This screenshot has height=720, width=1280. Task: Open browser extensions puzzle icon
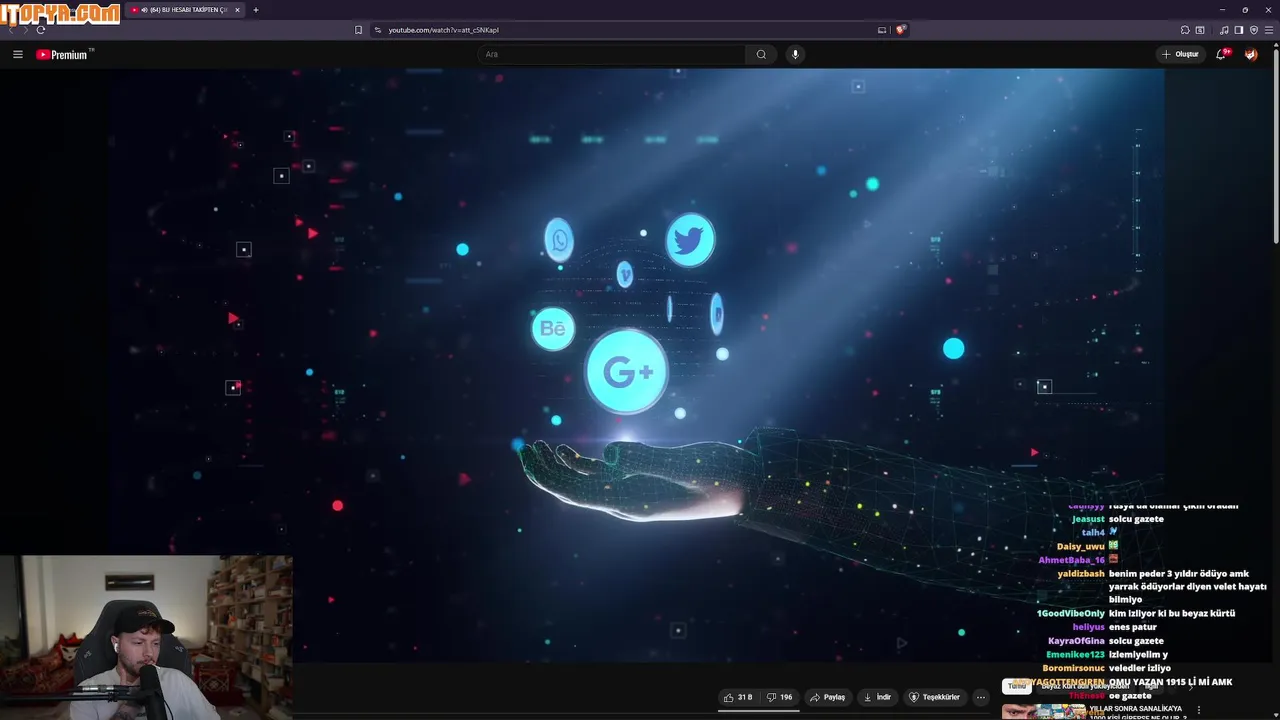pos(1185,30)
